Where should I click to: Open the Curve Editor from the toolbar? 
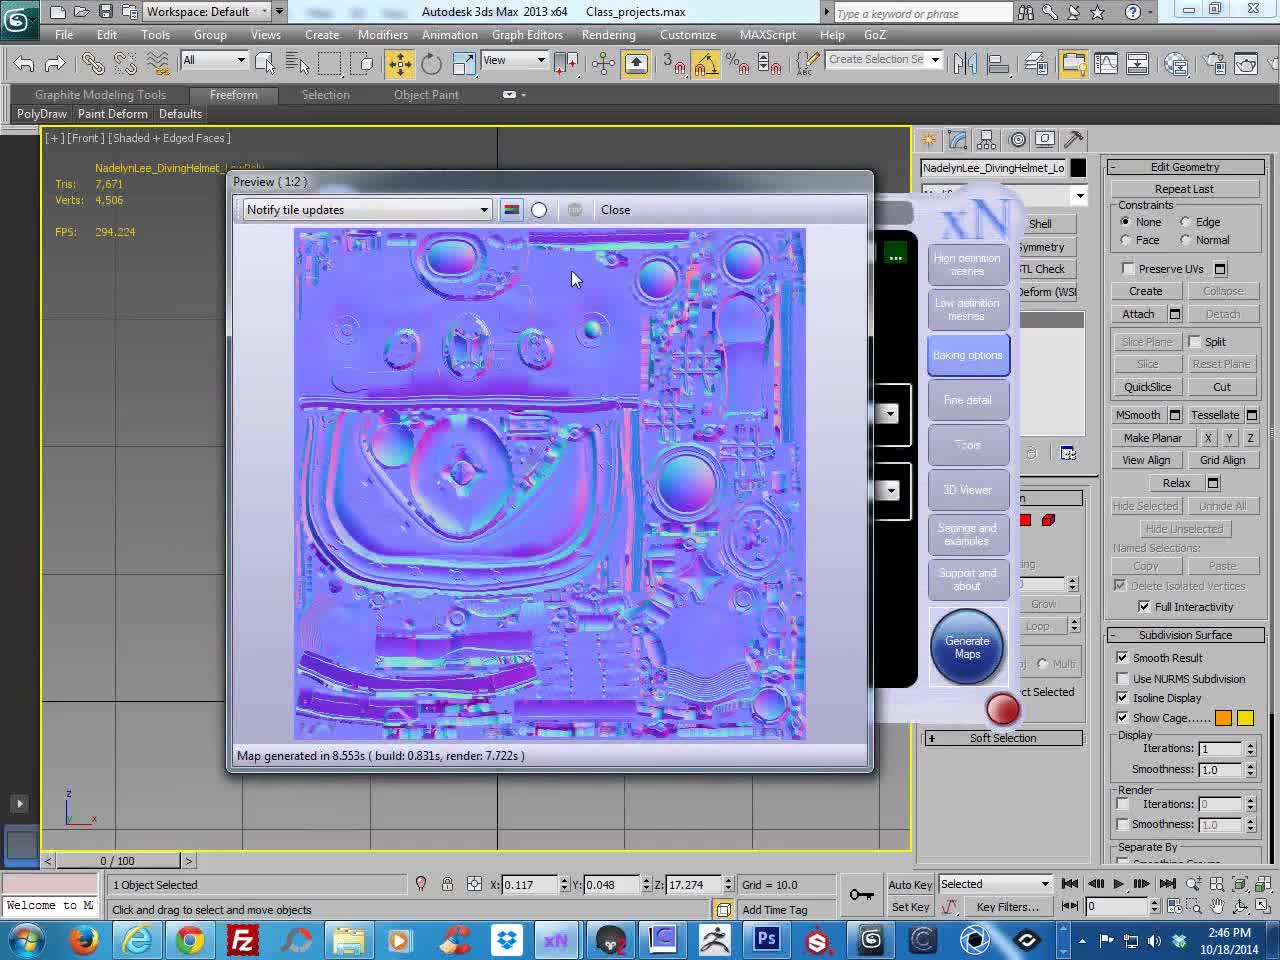(x=1106, y=64)
